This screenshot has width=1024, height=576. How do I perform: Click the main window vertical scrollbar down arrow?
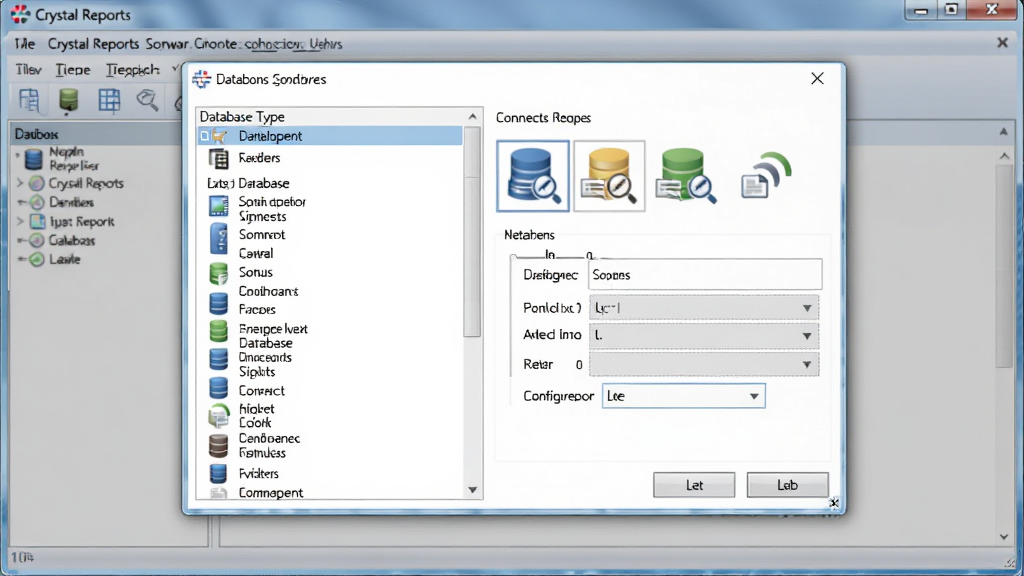coord(1004,537)
